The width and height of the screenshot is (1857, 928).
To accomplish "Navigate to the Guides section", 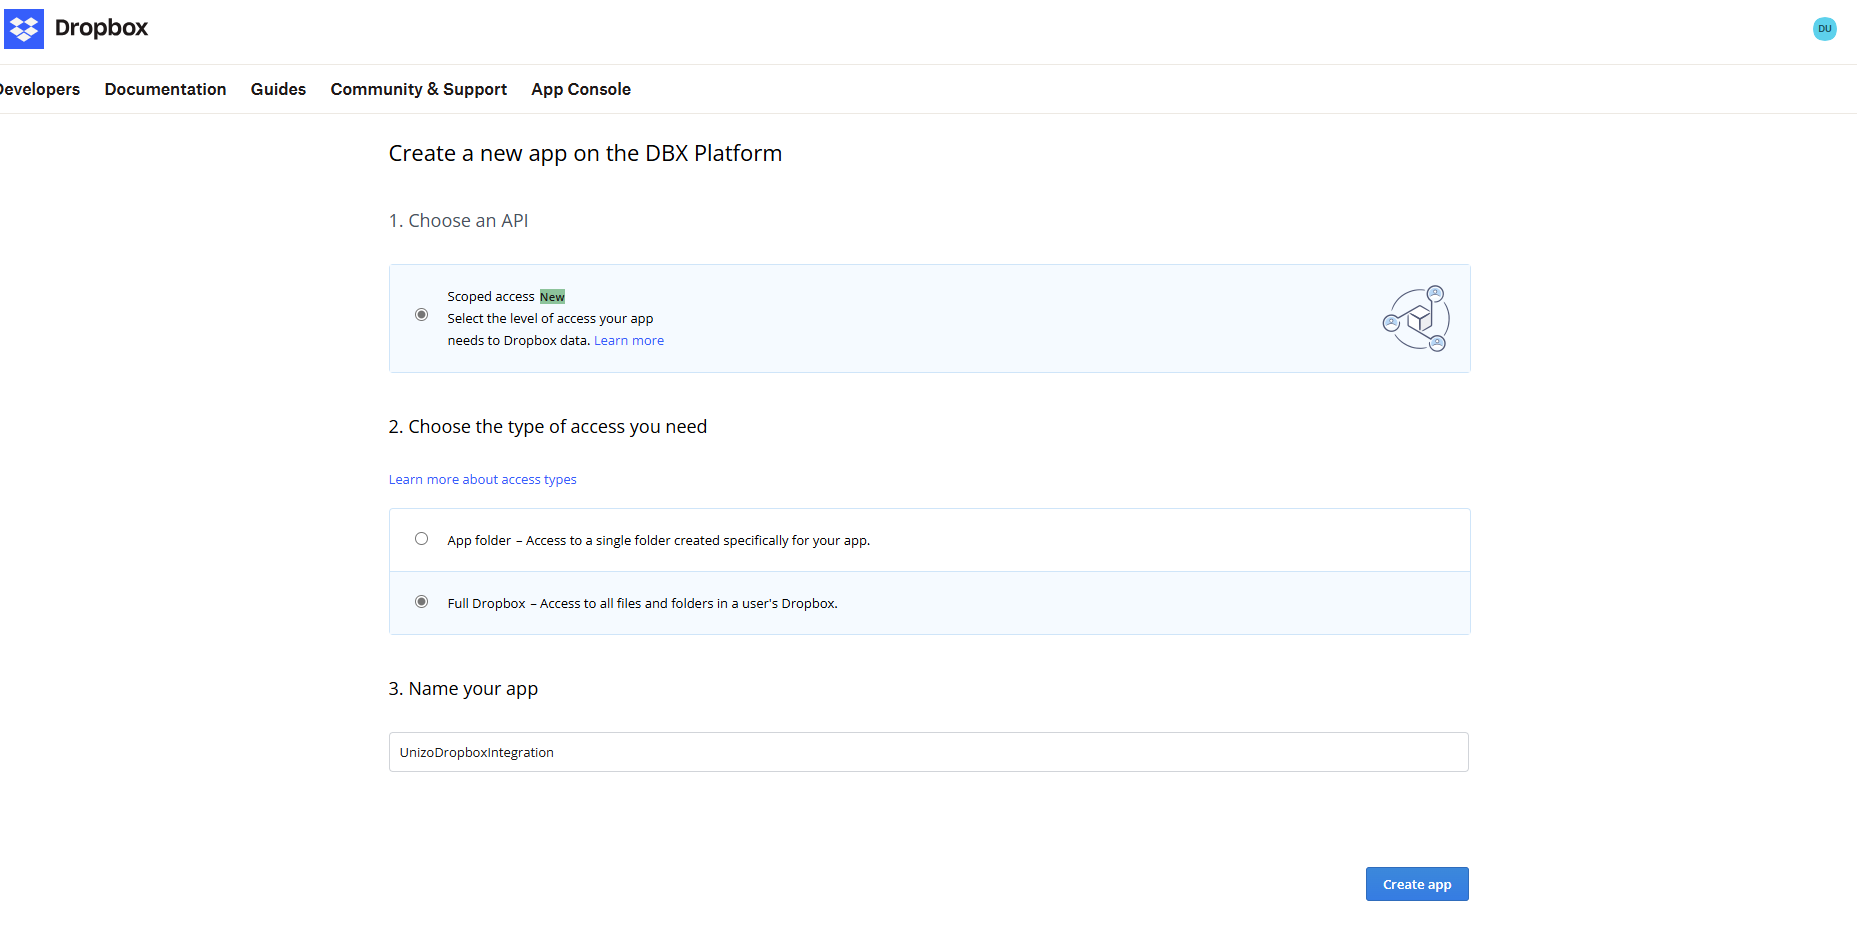I will [278, 89].
